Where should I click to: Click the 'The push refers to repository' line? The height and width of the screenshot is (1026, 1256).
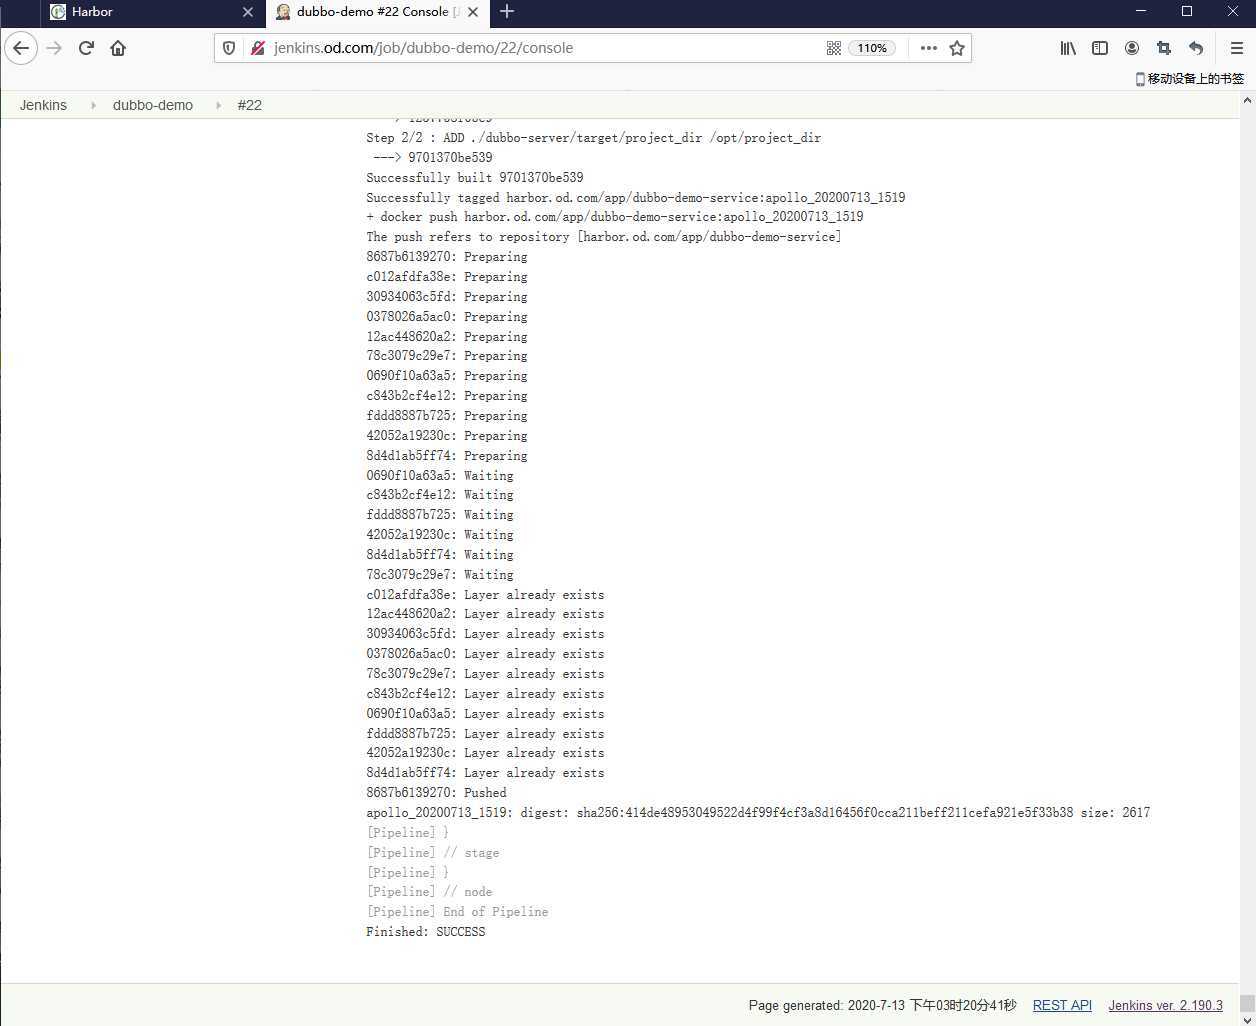tap(604, 237)
